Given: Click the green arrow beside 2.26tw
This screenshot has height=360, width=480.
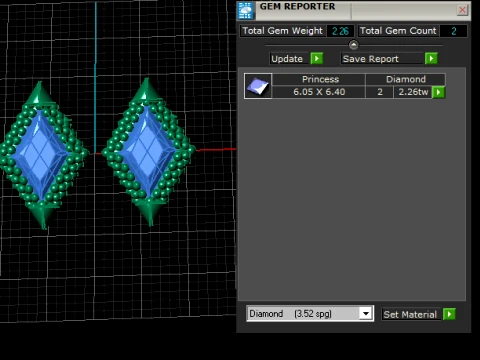Looking at the screenshot, I should coord(438,92).
